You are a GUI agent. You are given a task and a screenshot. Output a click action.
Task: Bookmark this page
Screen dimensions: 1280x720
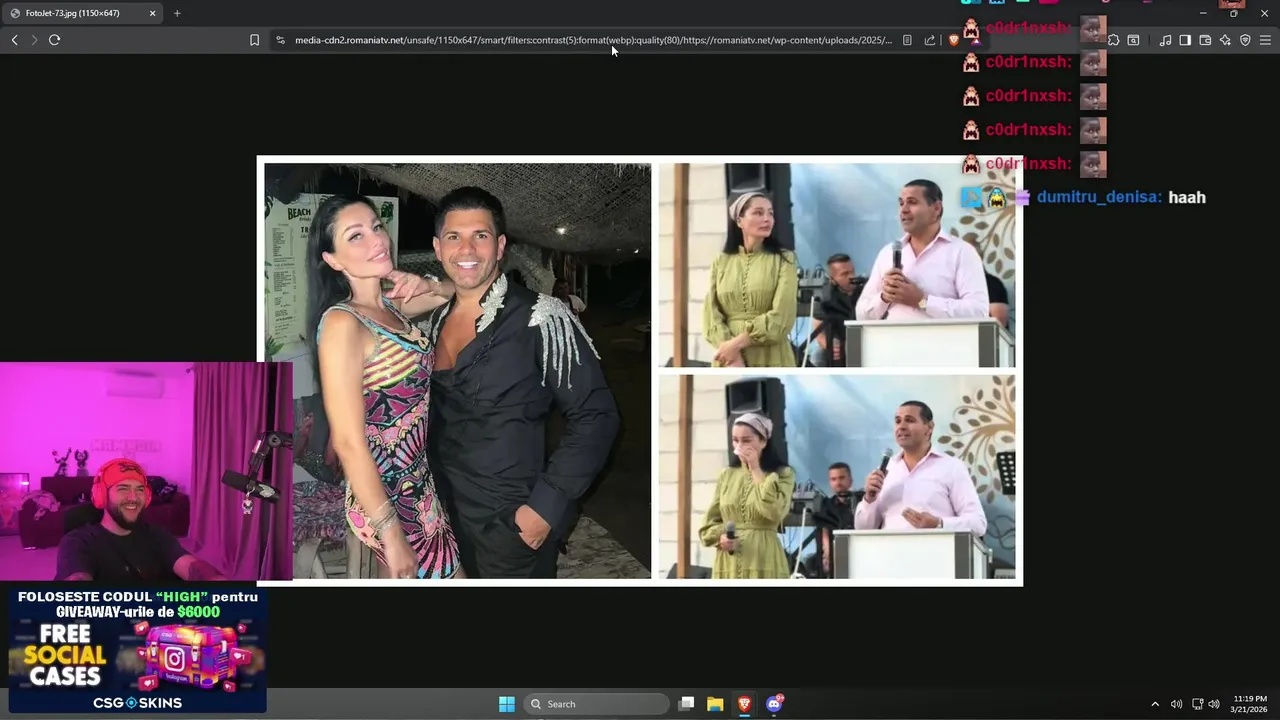(x=254, y=40)
